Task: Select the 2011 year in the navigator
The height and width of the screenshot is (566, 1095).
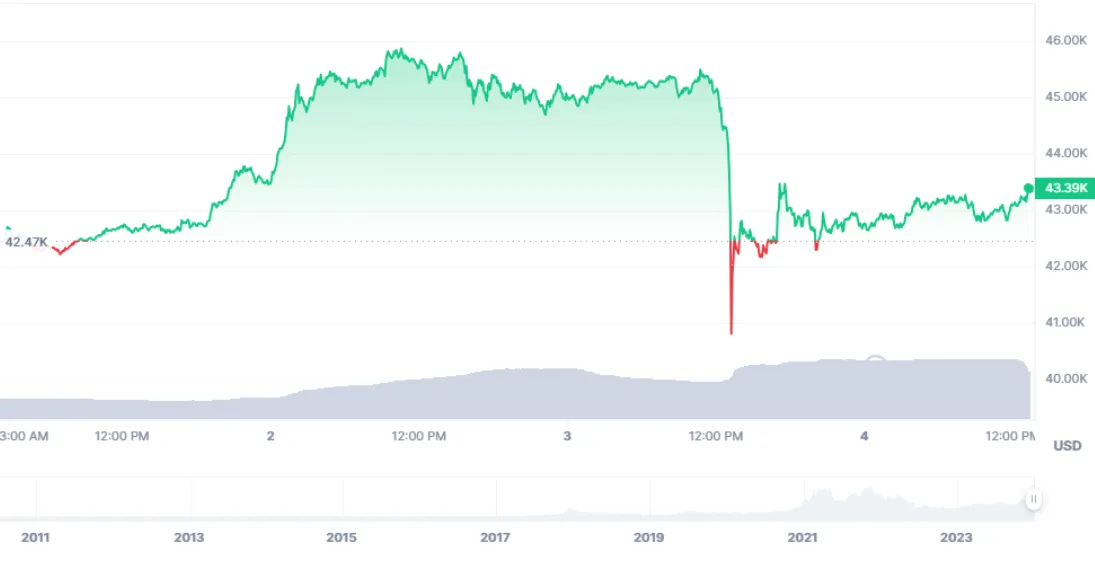Action: coord(36,537)
